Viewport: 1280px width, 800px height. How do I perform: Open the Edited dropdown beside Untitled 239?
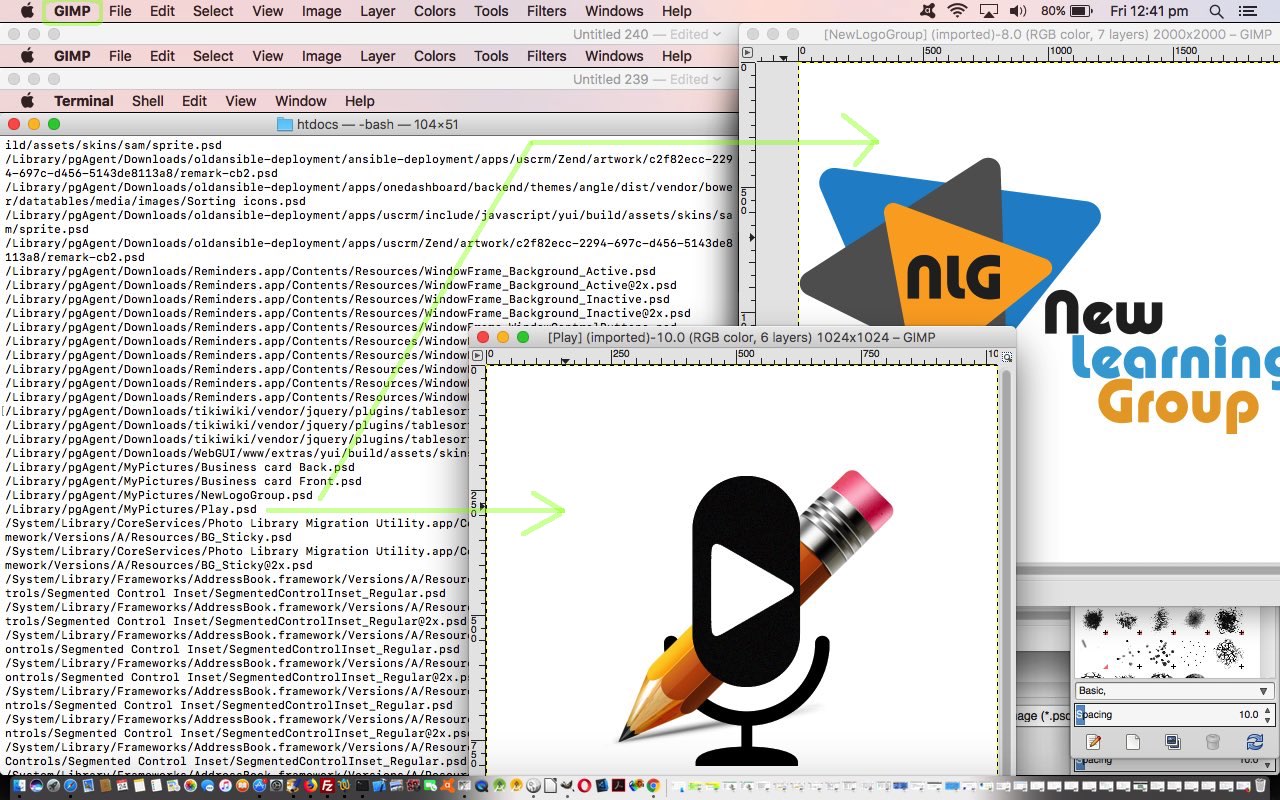tap(695, 79)
